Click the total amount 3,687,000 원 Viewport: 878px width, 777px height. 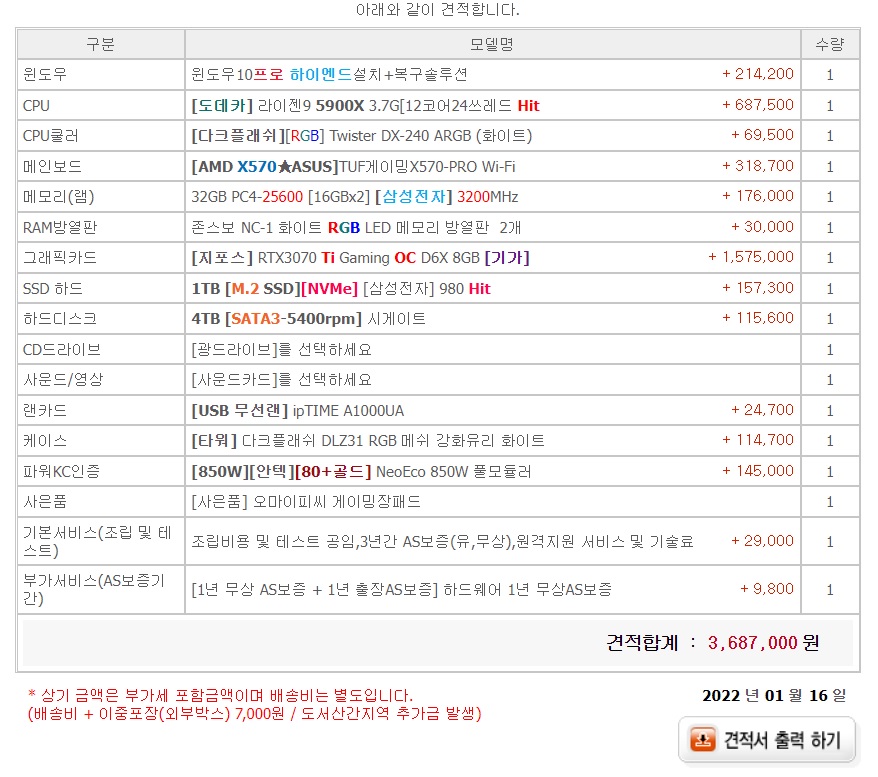(764, 643)
